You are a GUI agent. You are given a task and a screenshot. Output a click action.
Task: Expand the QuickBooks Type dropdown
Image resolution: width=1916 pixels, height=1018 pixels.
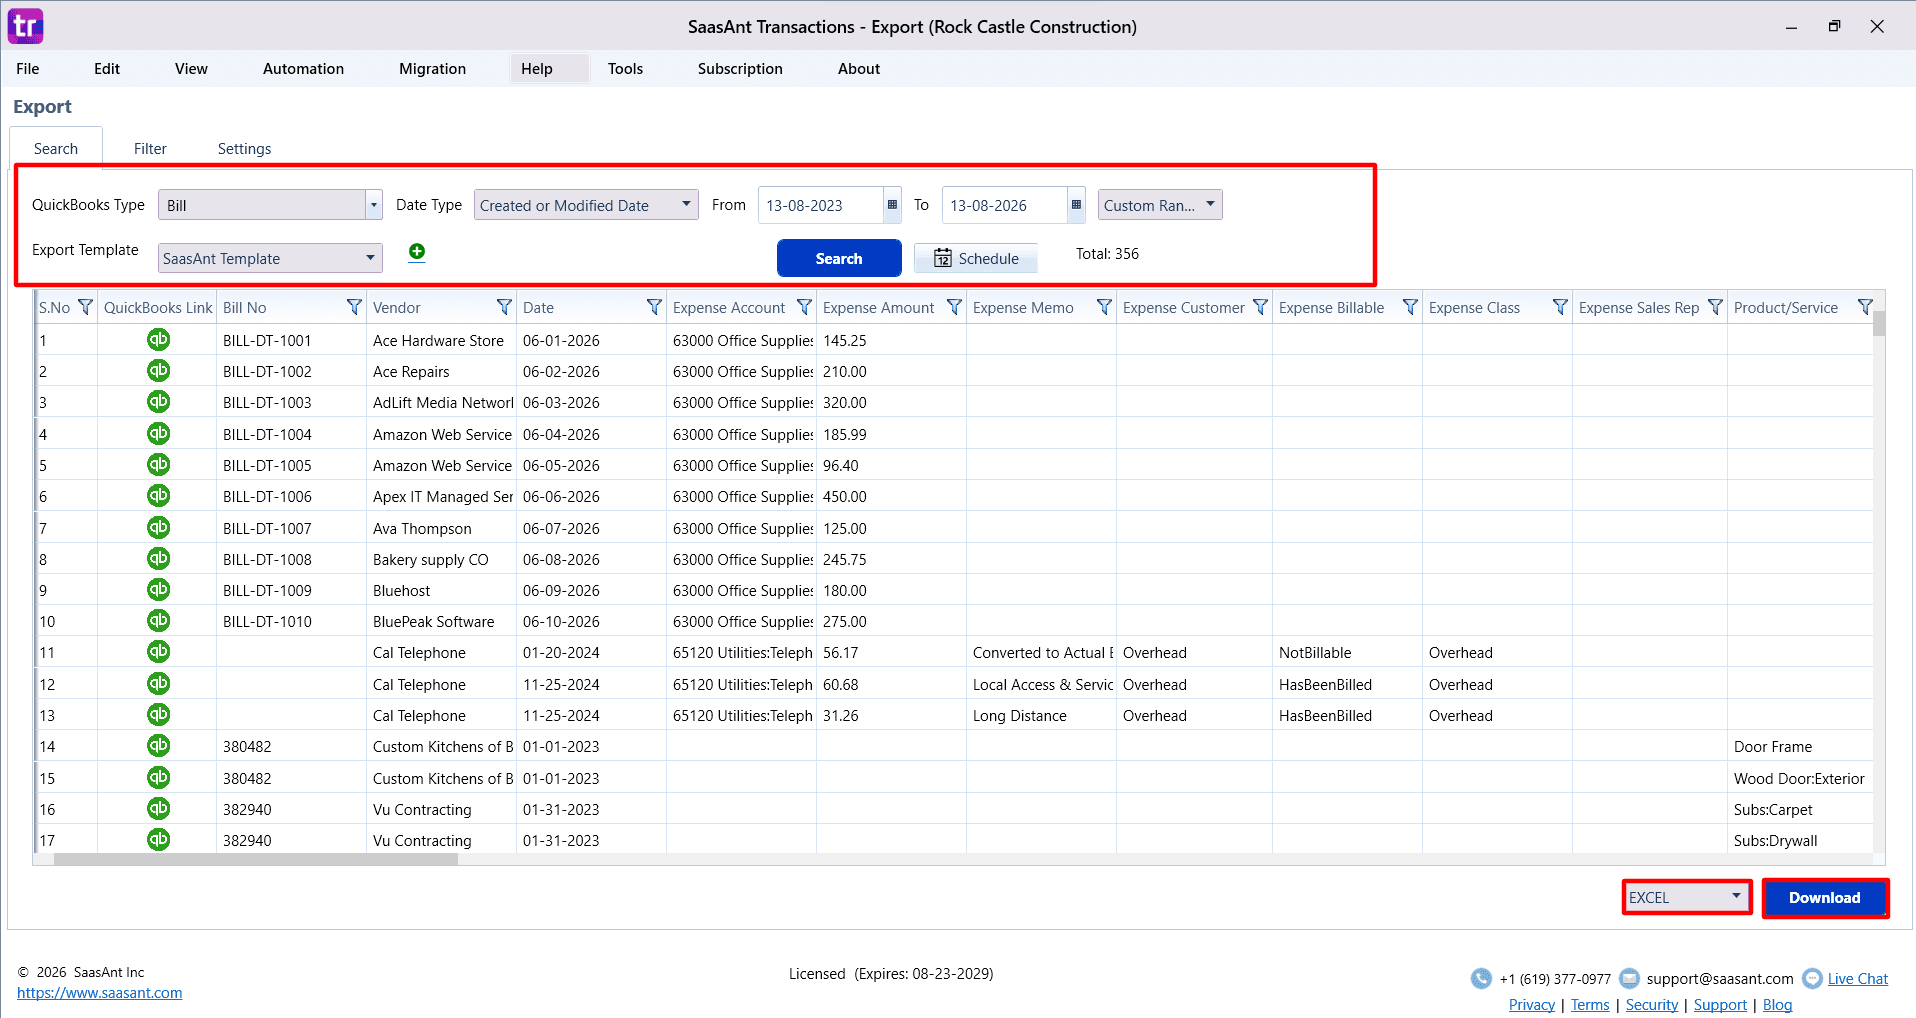pos(374,205)
